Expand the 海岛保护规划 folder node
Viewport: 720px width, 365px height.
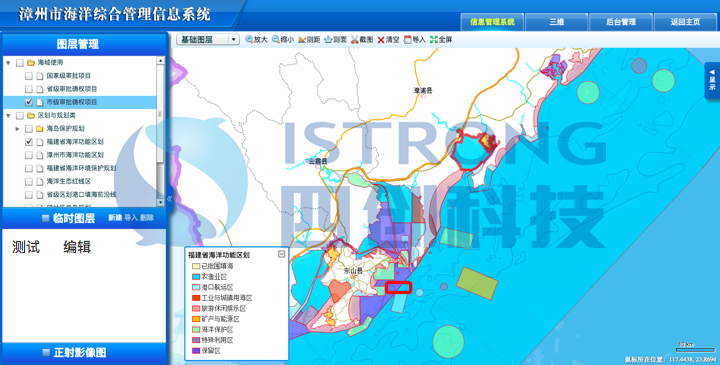17,129
